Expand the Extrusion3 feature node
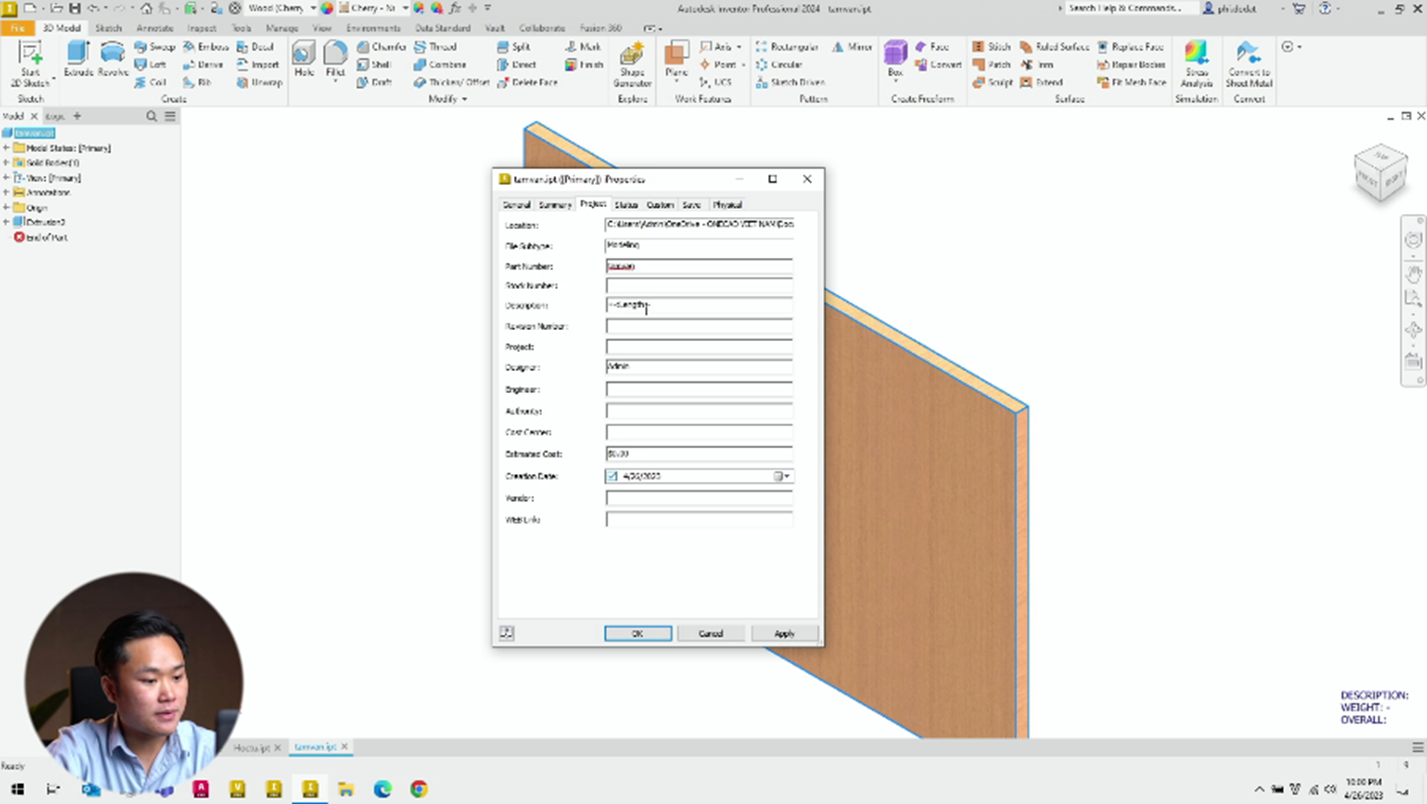The width and height of the screenshot is (1427, 804). [6, 222]
